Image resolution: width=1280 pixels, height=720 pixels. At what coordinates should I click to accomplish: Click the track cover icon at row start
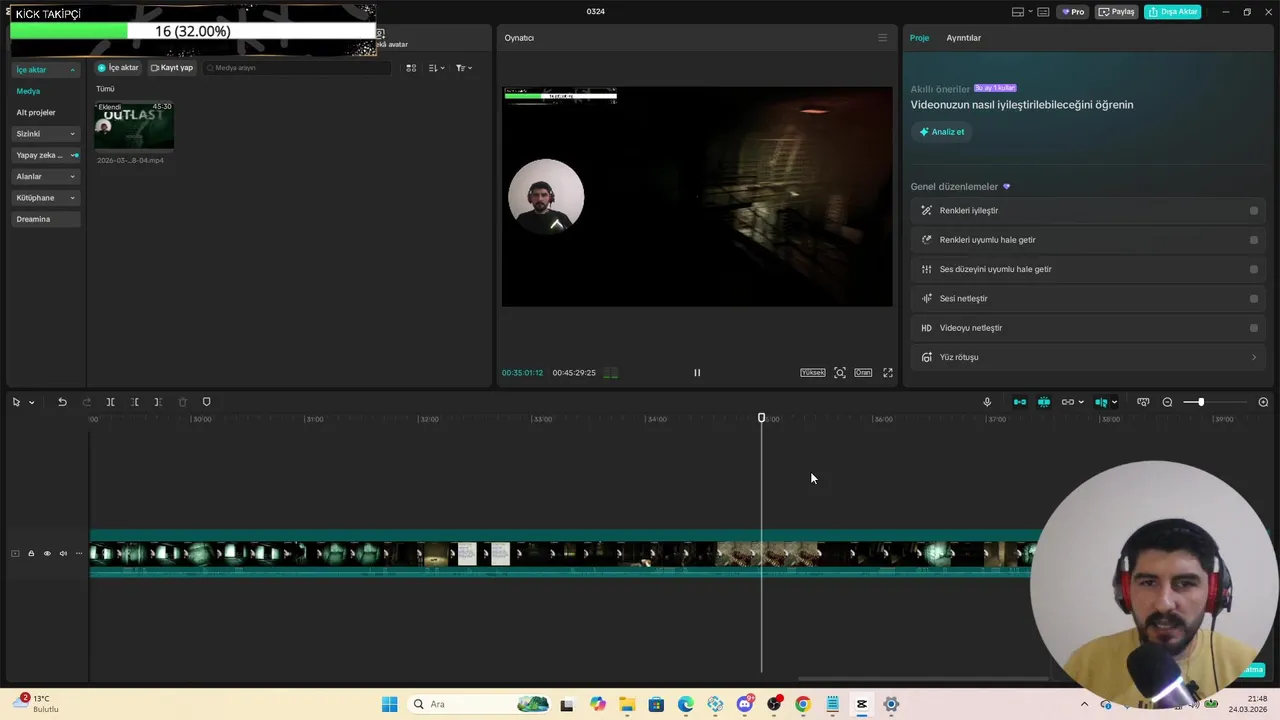pos(15,553)
